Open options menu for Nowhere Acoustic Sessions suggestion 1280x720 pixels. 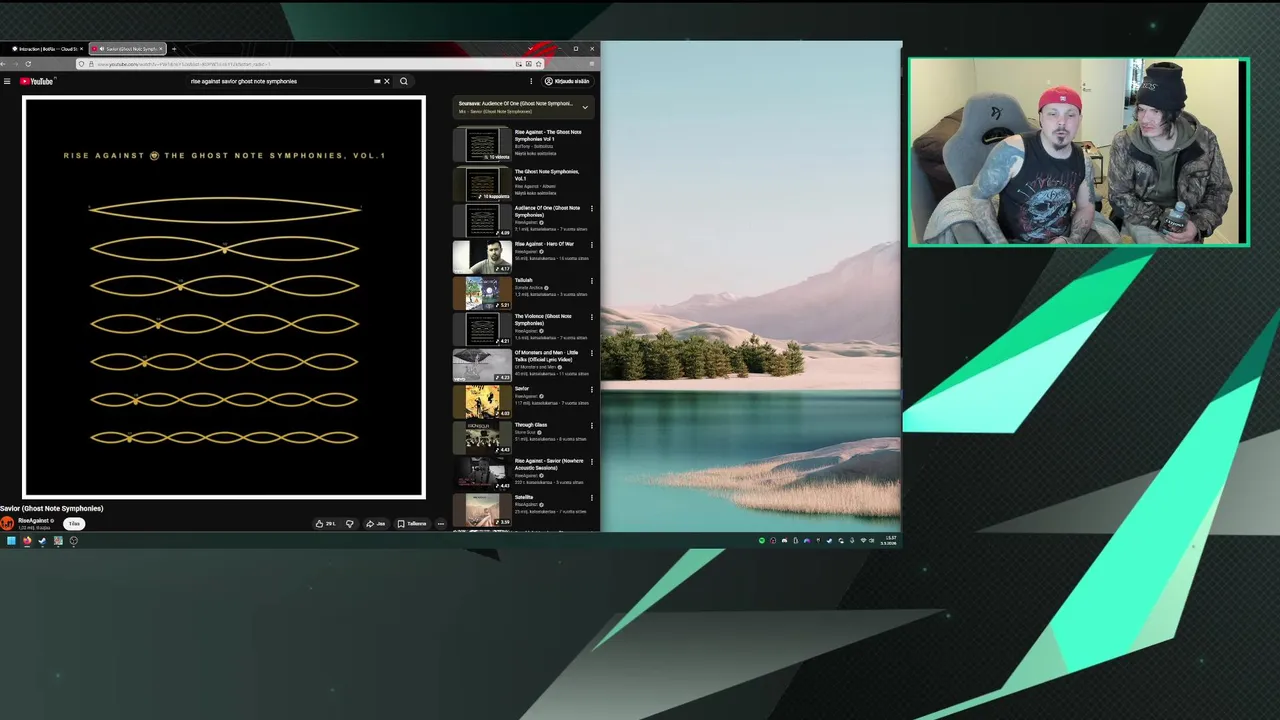coord(591,462)
